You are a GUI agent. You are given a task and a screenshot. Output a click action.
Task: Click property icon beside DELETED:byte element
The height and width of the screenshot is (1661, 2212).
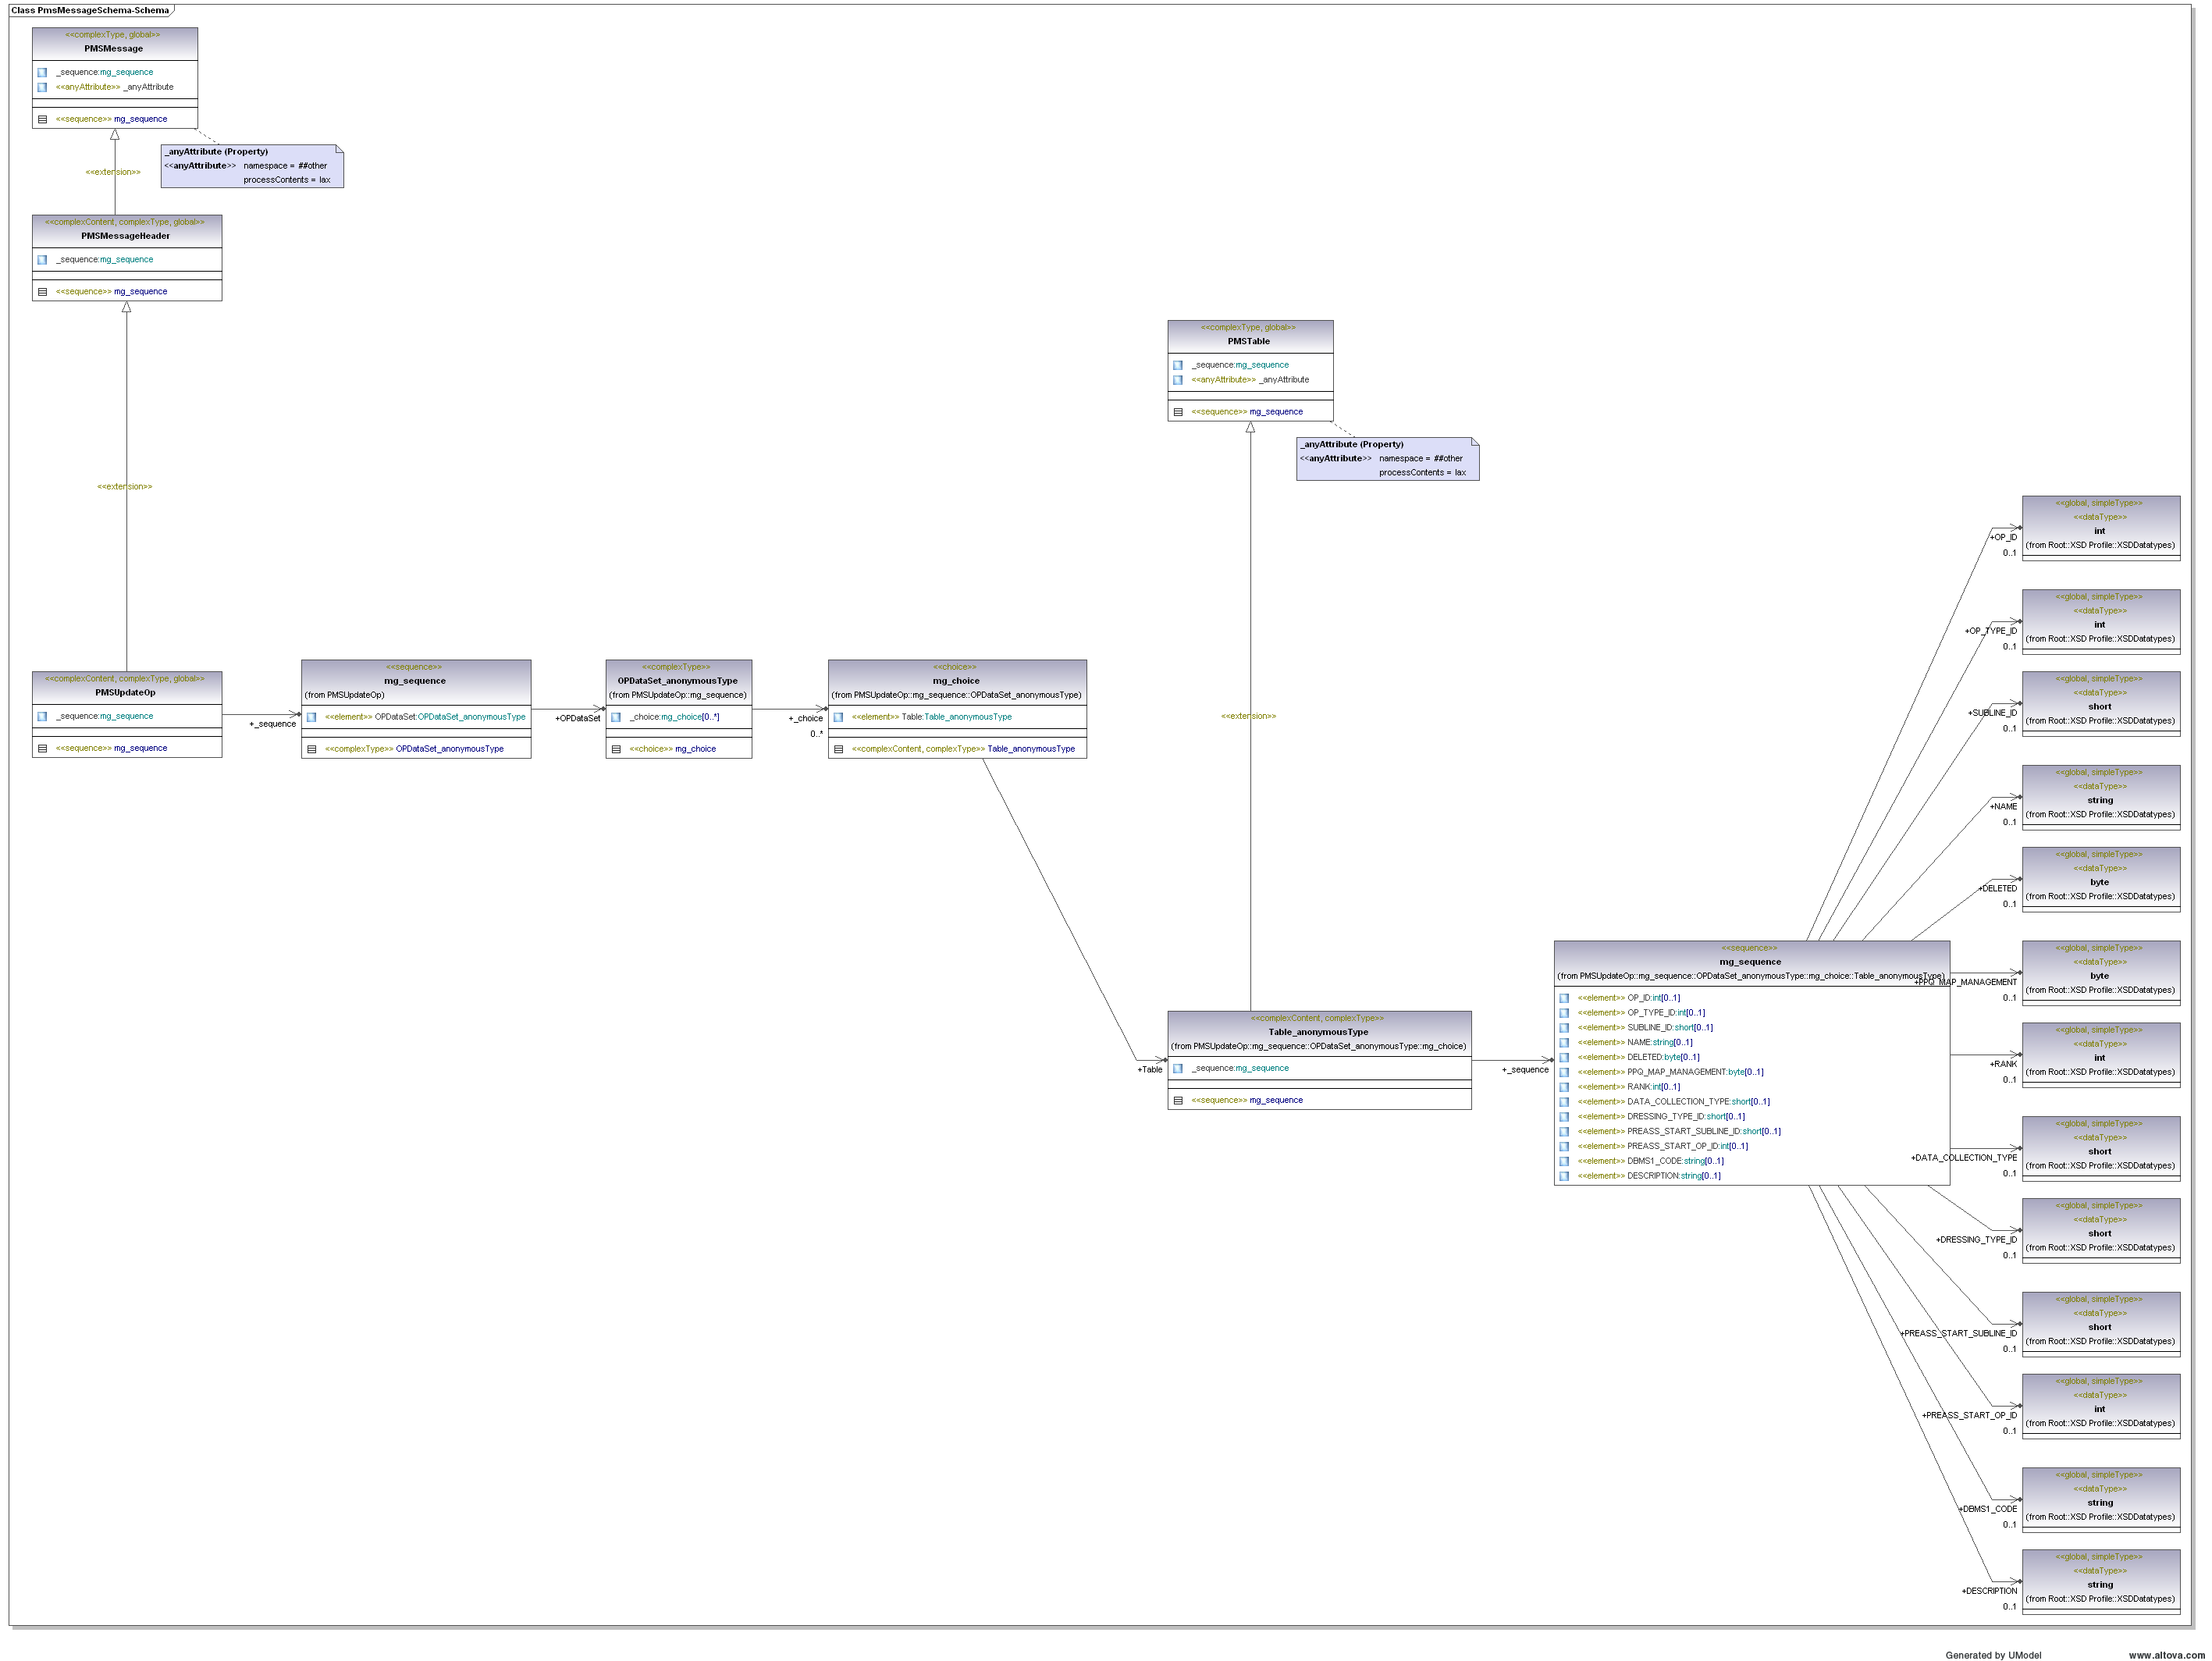1564,1057
